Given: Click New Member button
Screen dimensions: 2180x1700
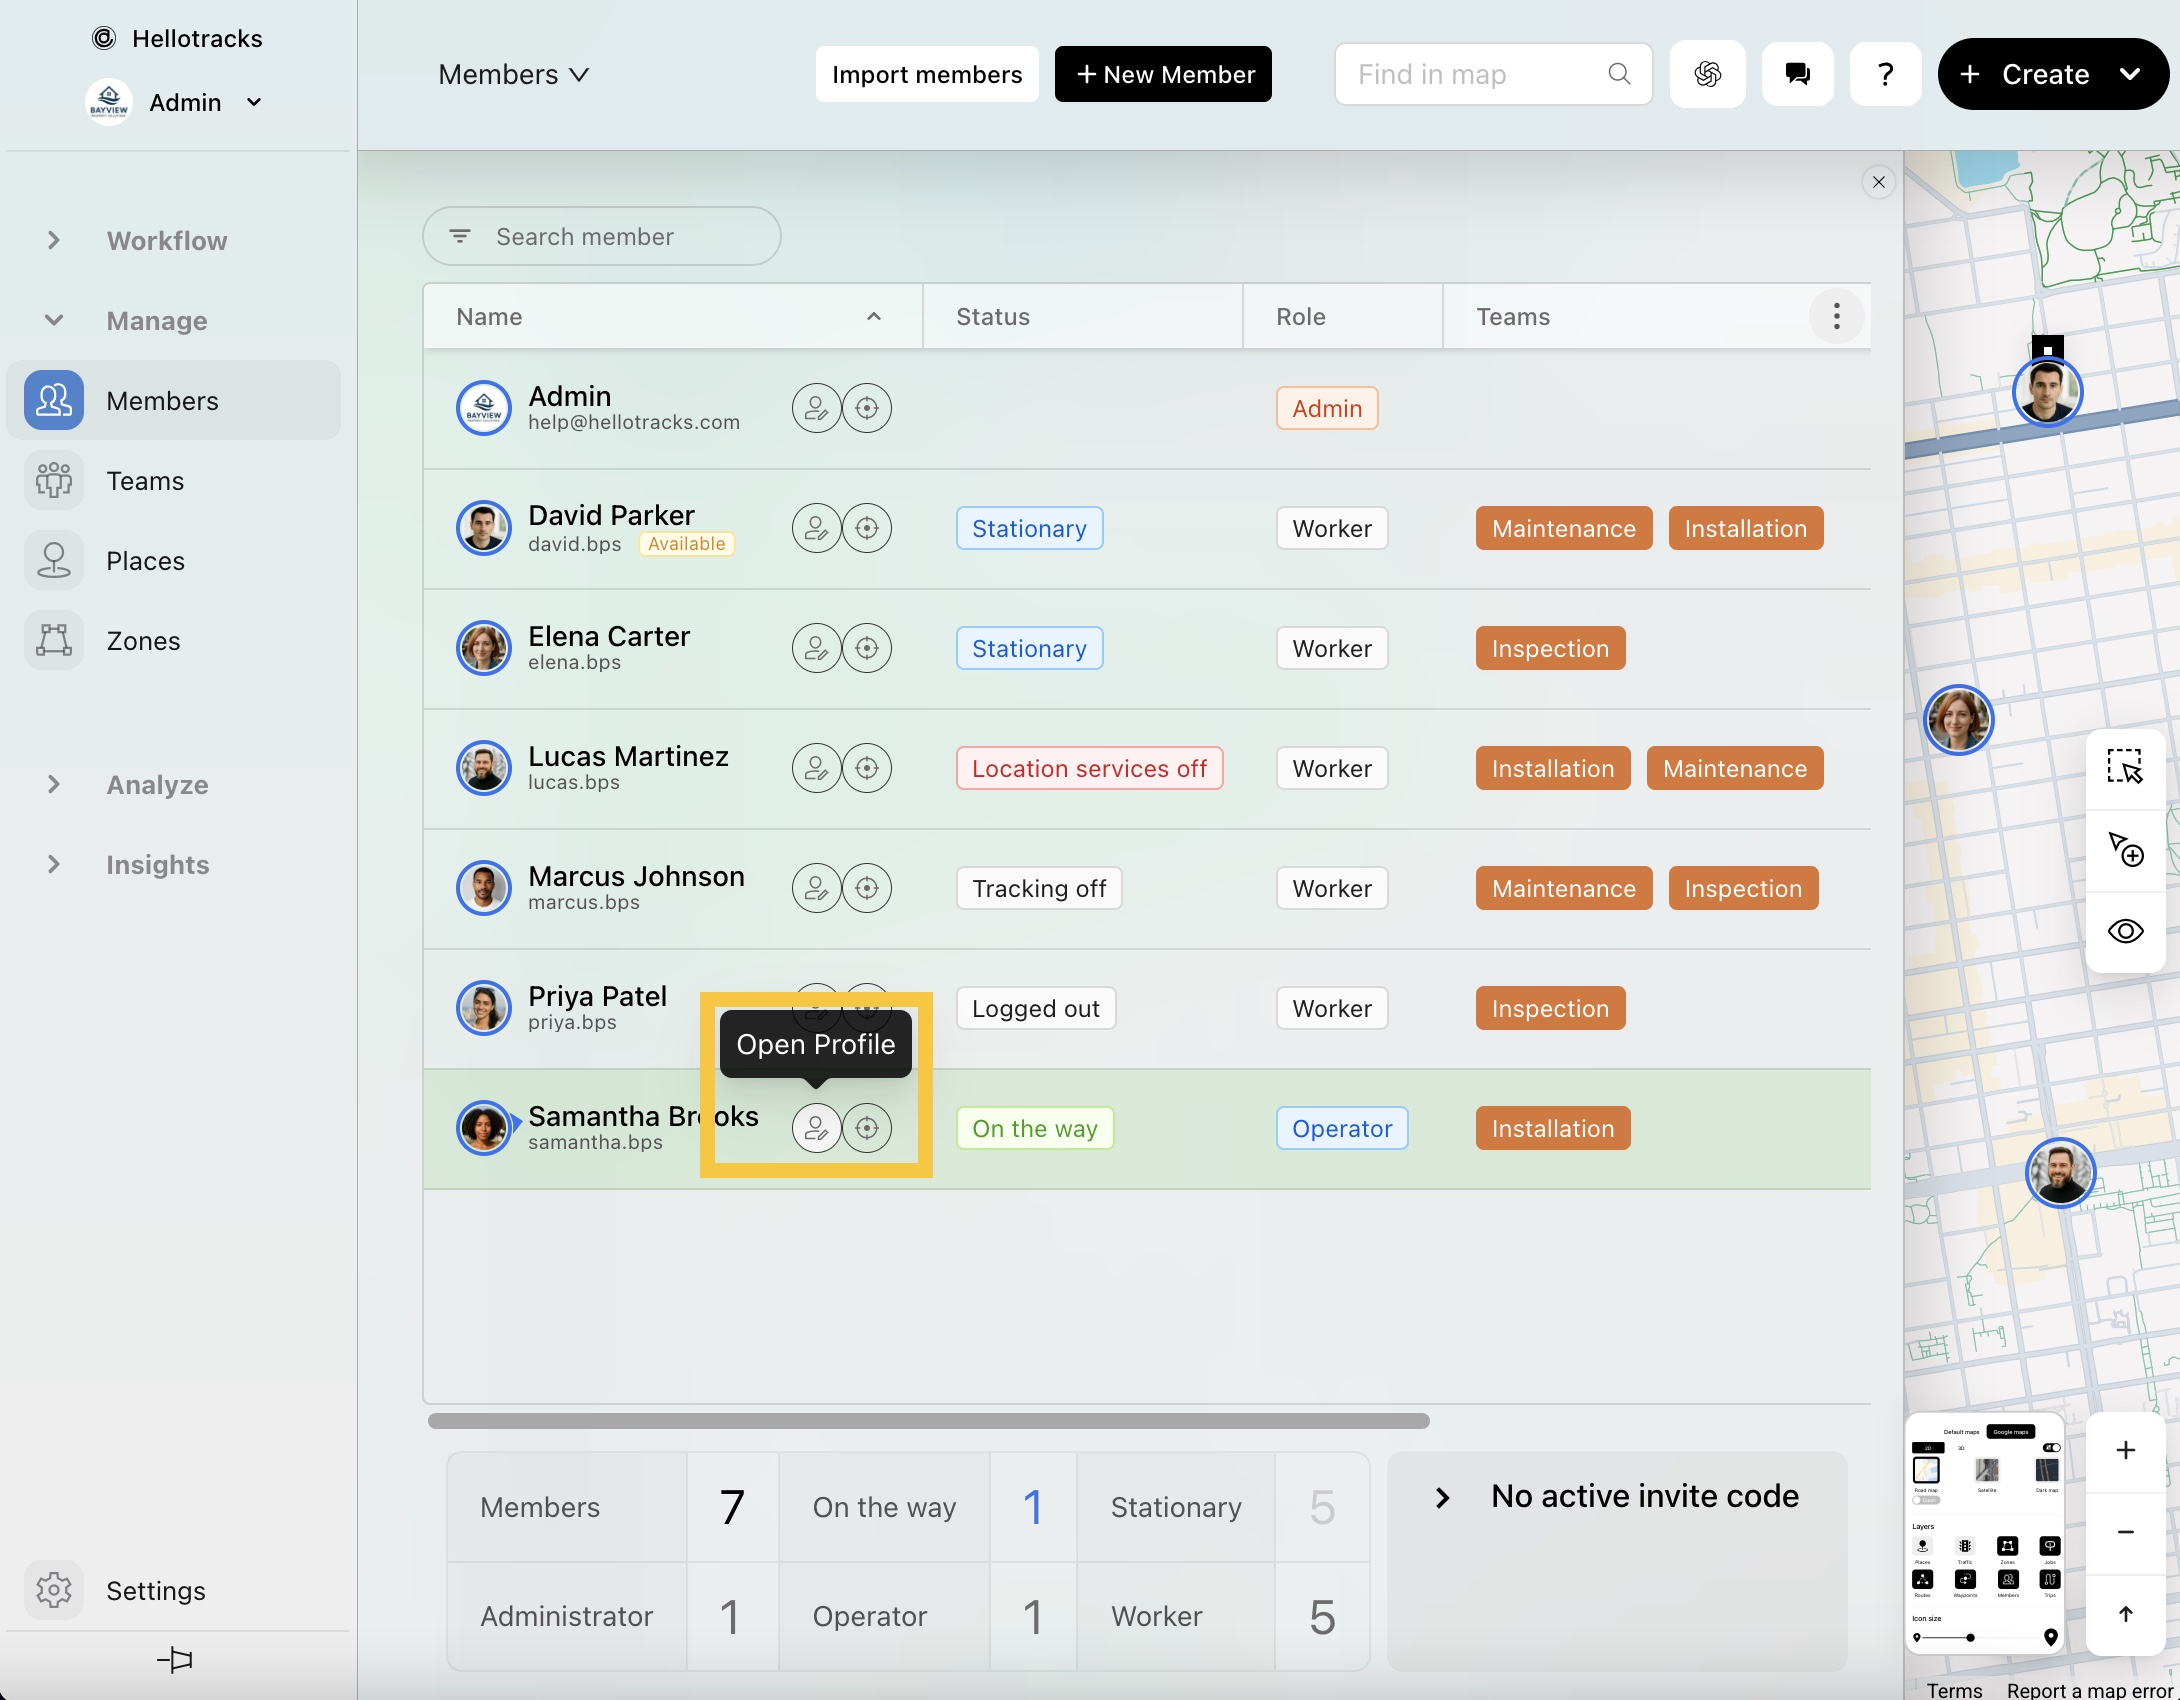Looking at the screenshot, I should coord(1163,74).
